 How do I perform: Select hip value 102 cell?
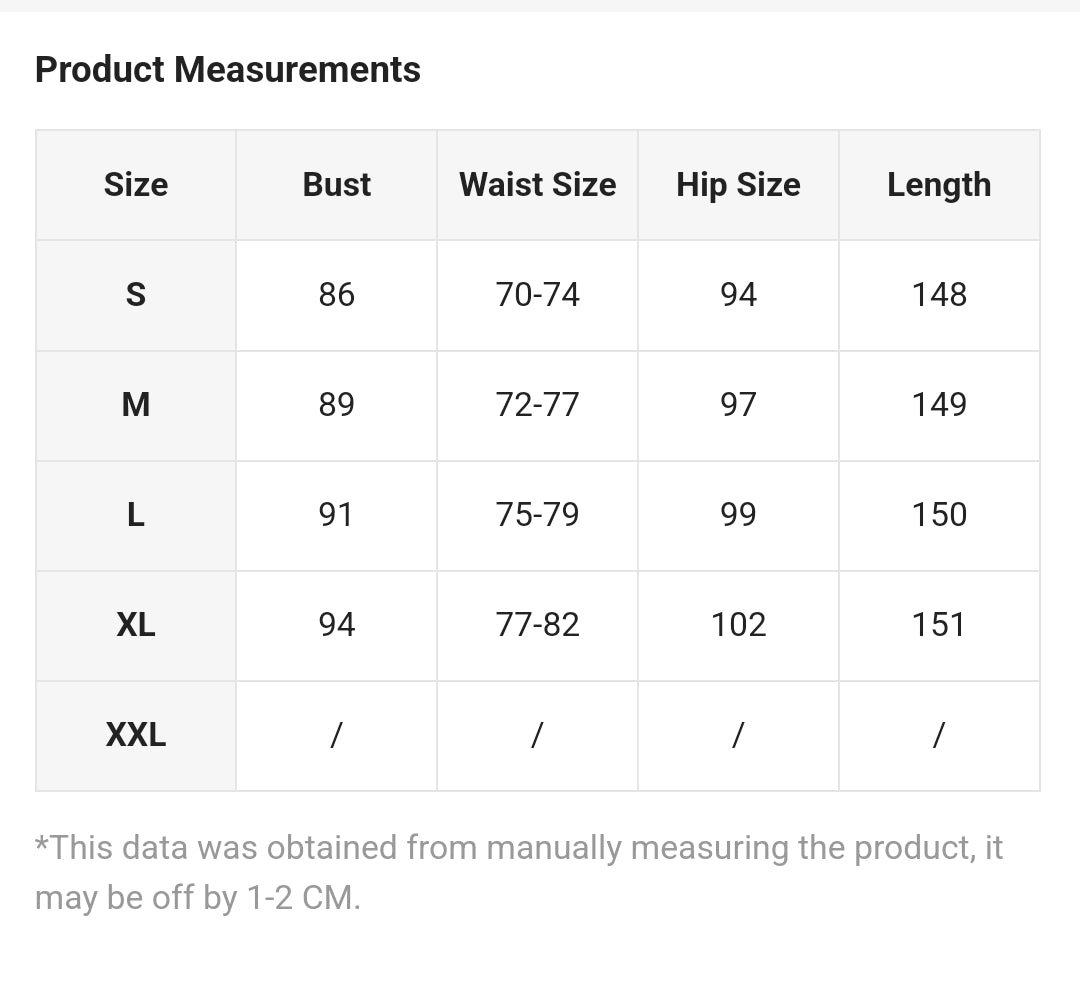click(738, 626)
